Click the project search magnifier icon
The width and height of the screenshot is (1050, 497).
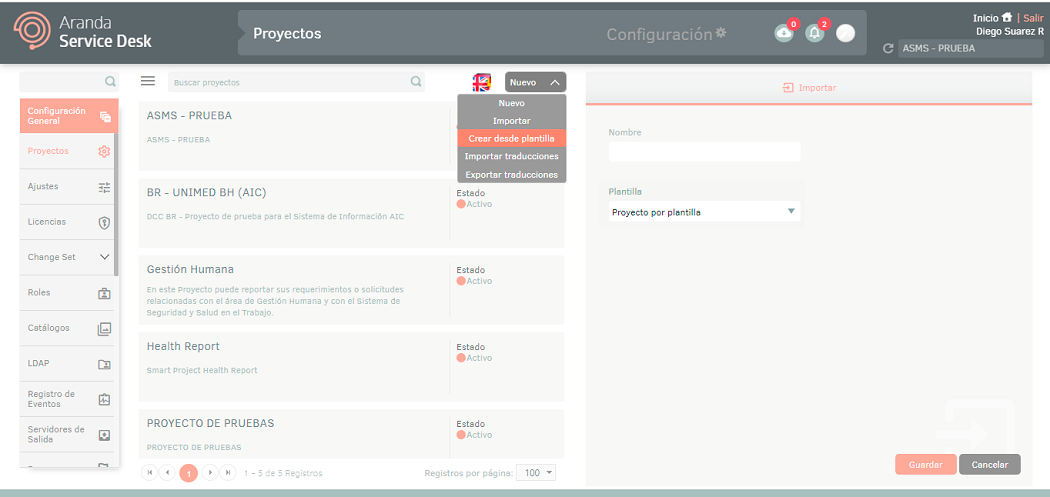(x=416, y=82)
